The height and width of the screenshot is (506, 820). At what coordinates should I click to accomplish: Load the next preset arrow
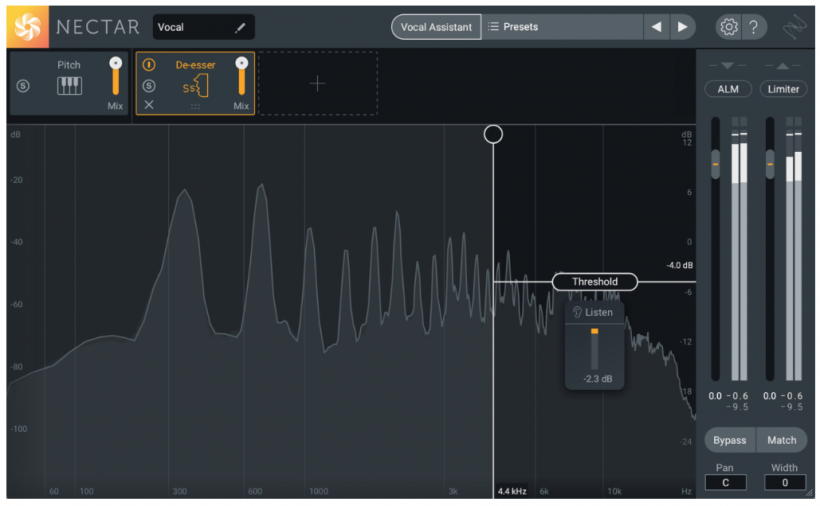pos(682,27)
